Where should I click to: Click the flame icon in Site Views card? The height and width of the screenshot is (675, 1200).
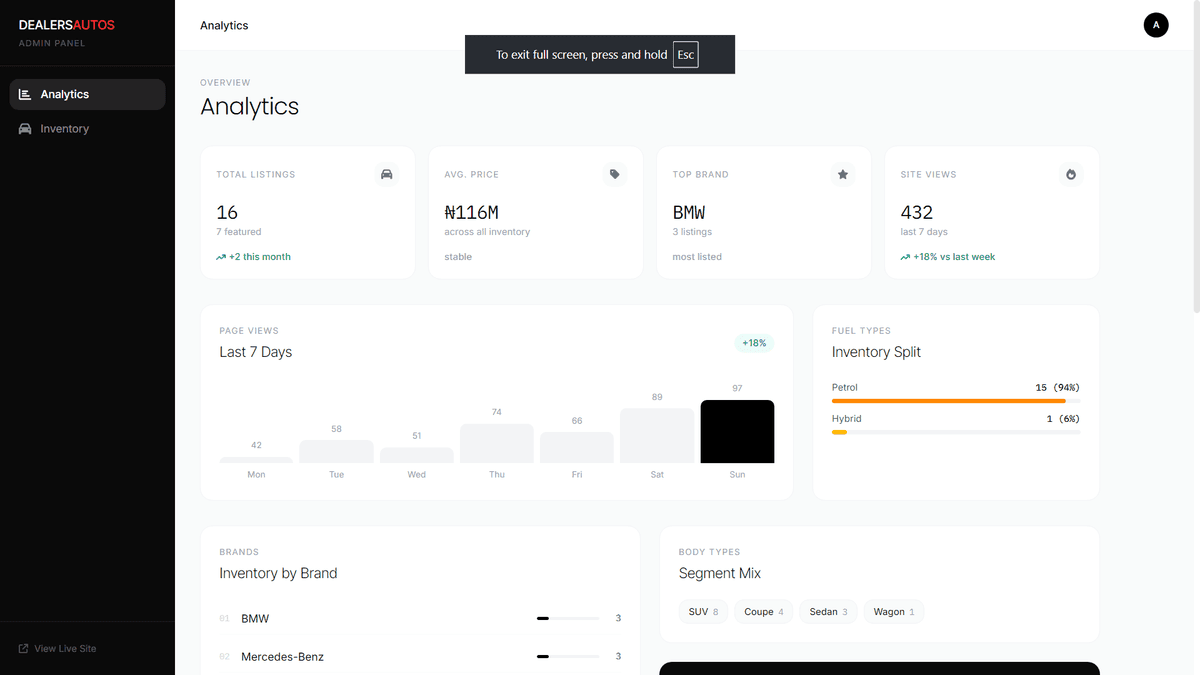tap(1070, 174)
